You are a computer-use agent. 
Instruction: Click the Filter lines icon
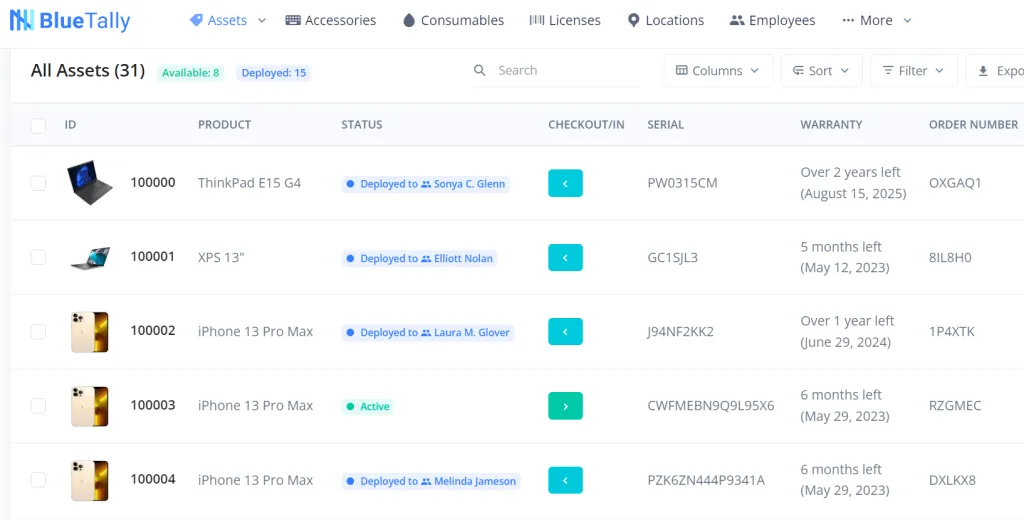[x=888, y=71]
